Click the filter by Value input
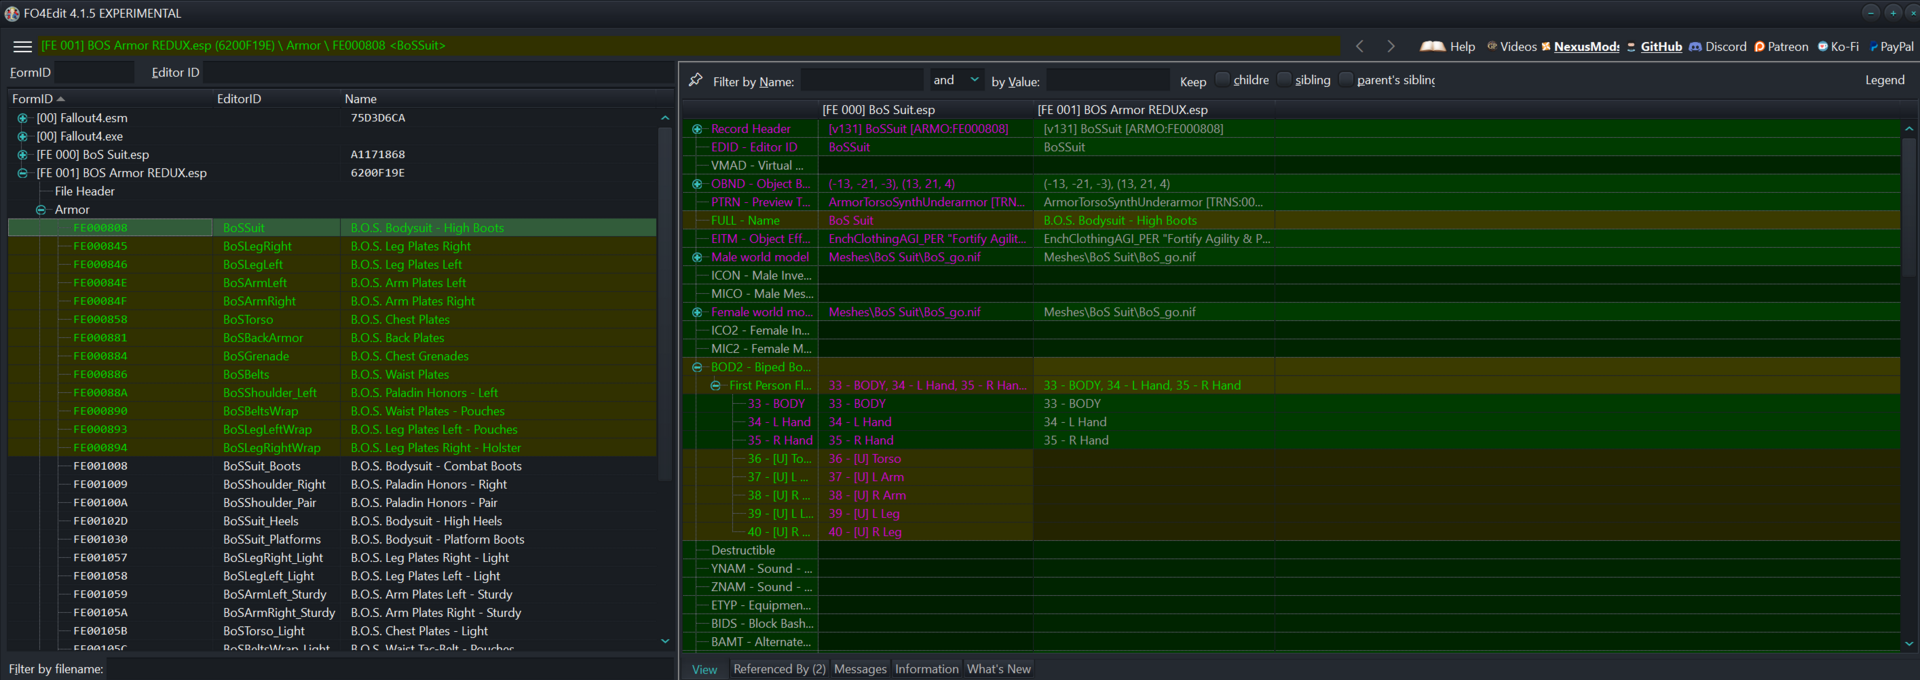Image resolution: width=1920 pixels, height=680 pixels. 1107,80
